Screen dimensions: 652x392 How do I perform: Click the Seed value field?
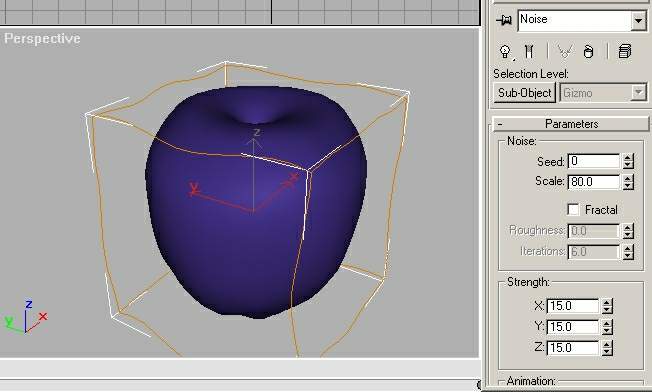tap(593, 161)
